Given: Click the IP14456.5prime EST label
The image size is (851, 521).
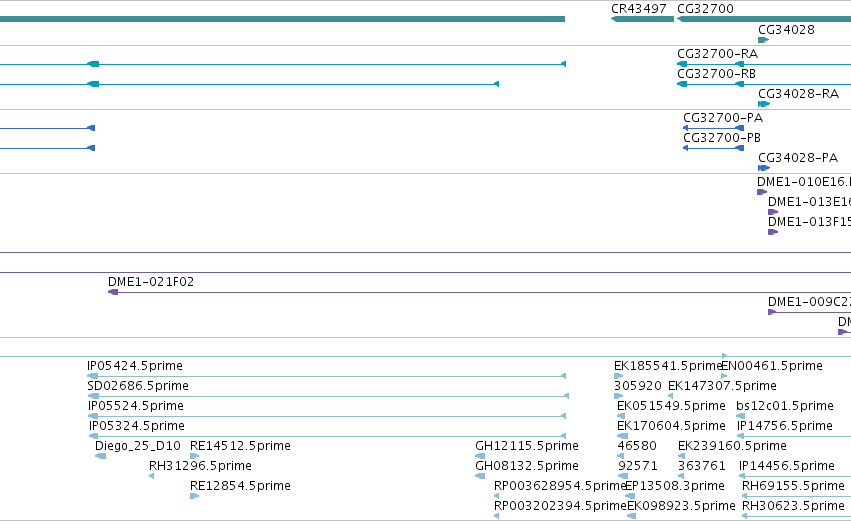Looking at the screenshot, I should click(786, 466).
